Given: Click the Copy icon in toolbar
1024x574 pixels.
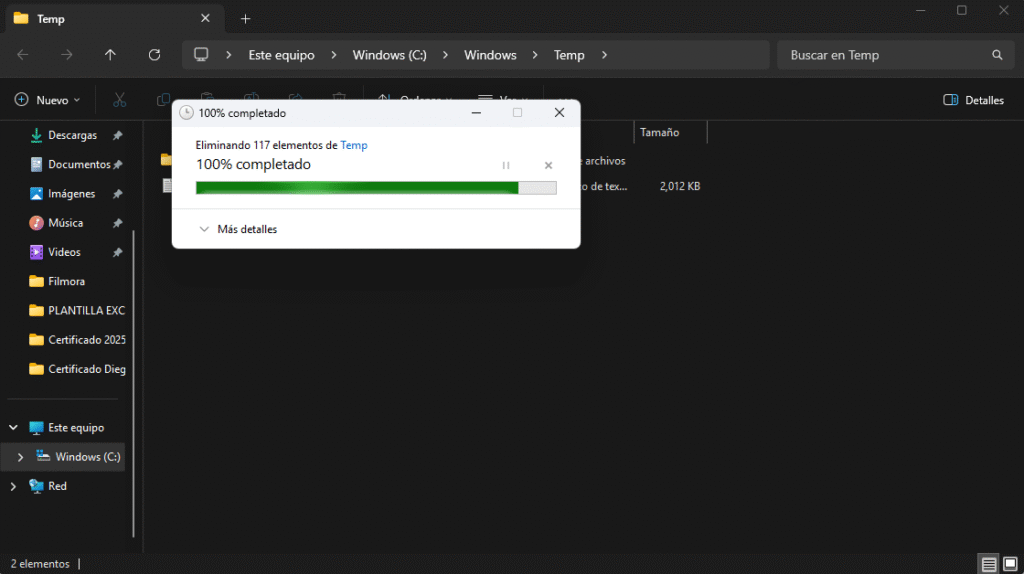Looking at the screenshot, I should (x=163, y=100).
